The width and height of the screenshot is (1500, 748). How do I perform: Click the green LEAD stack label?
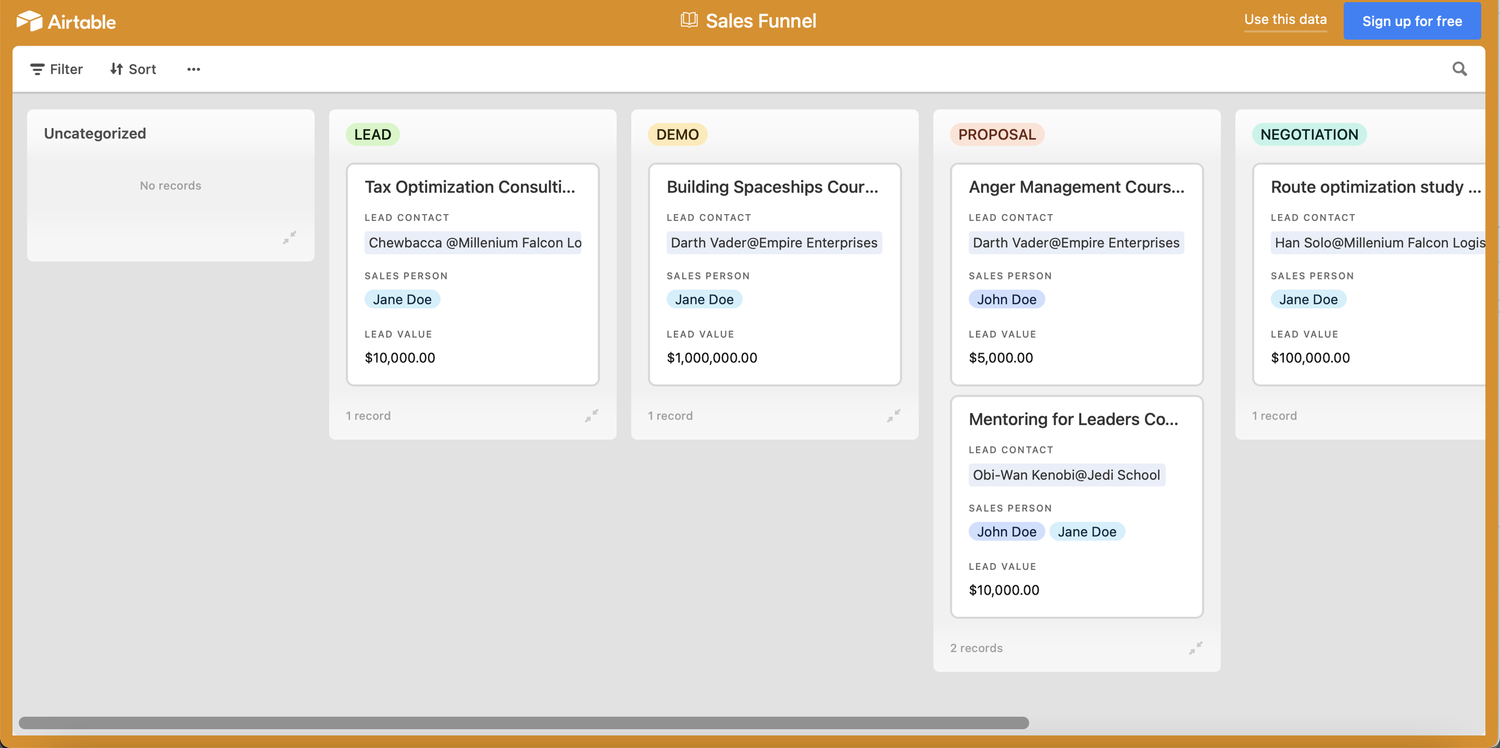tap(372, 135)
